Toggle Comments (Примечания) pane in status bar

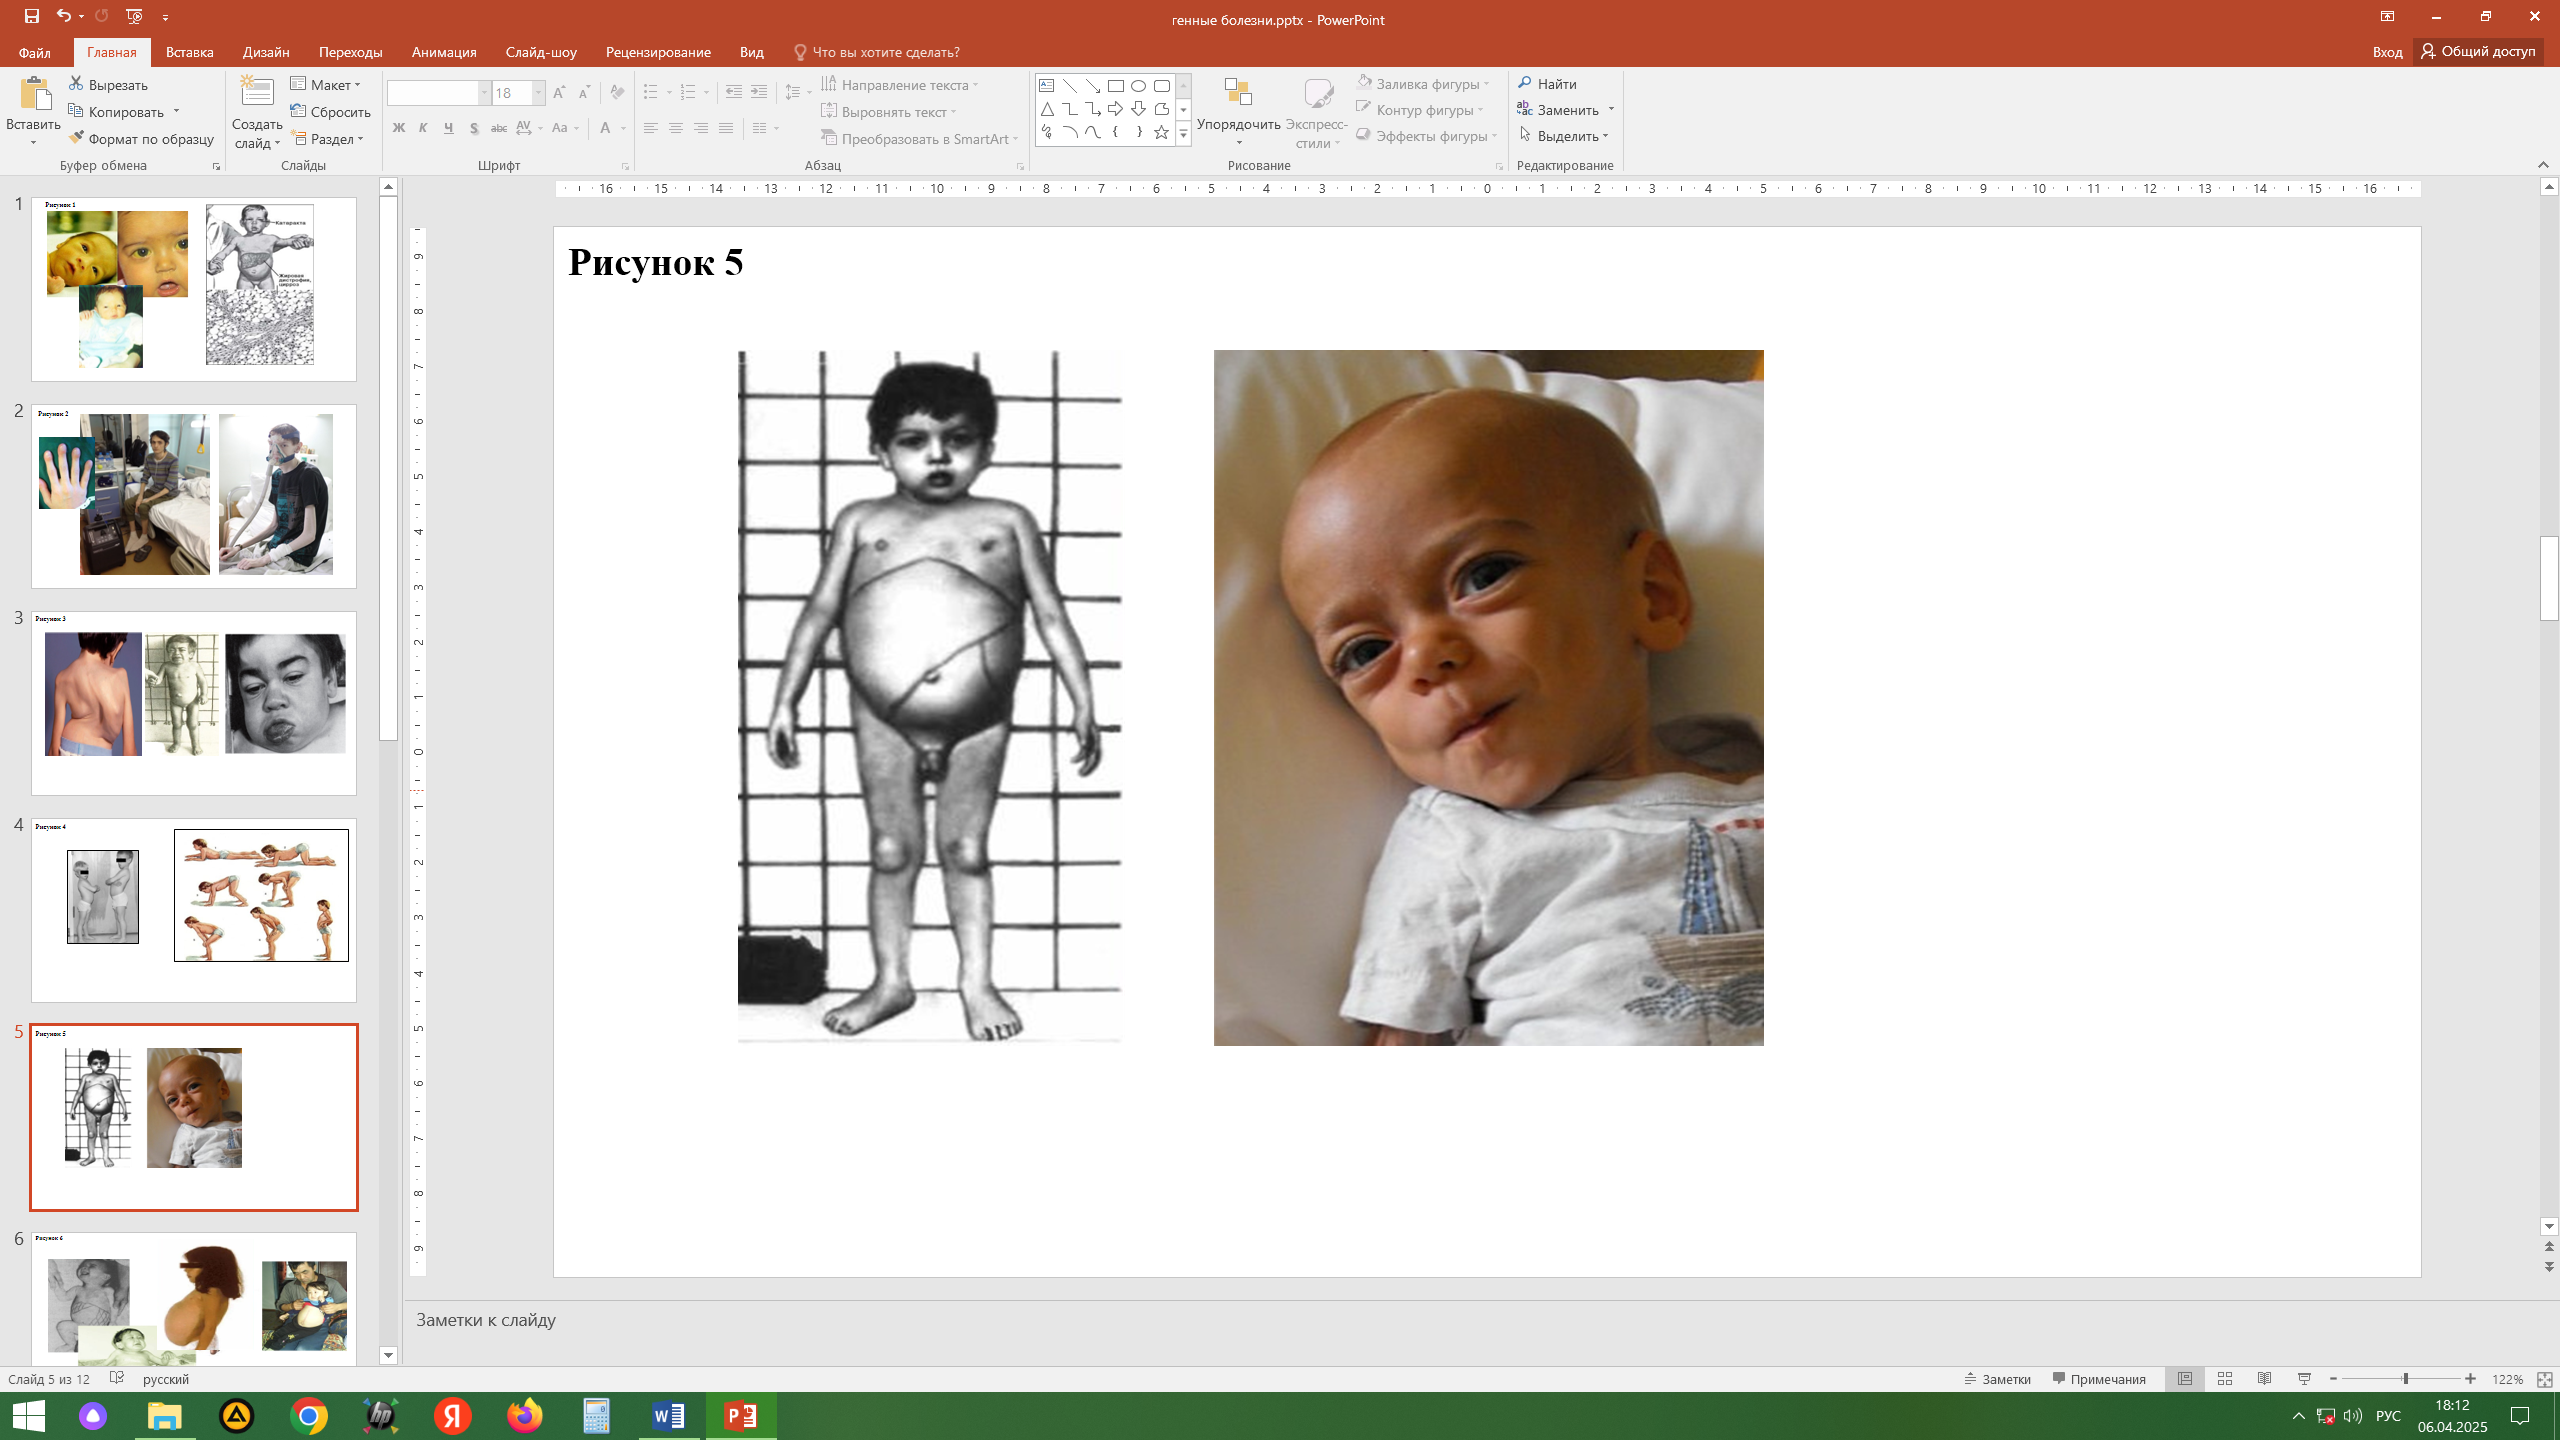2099,1379
